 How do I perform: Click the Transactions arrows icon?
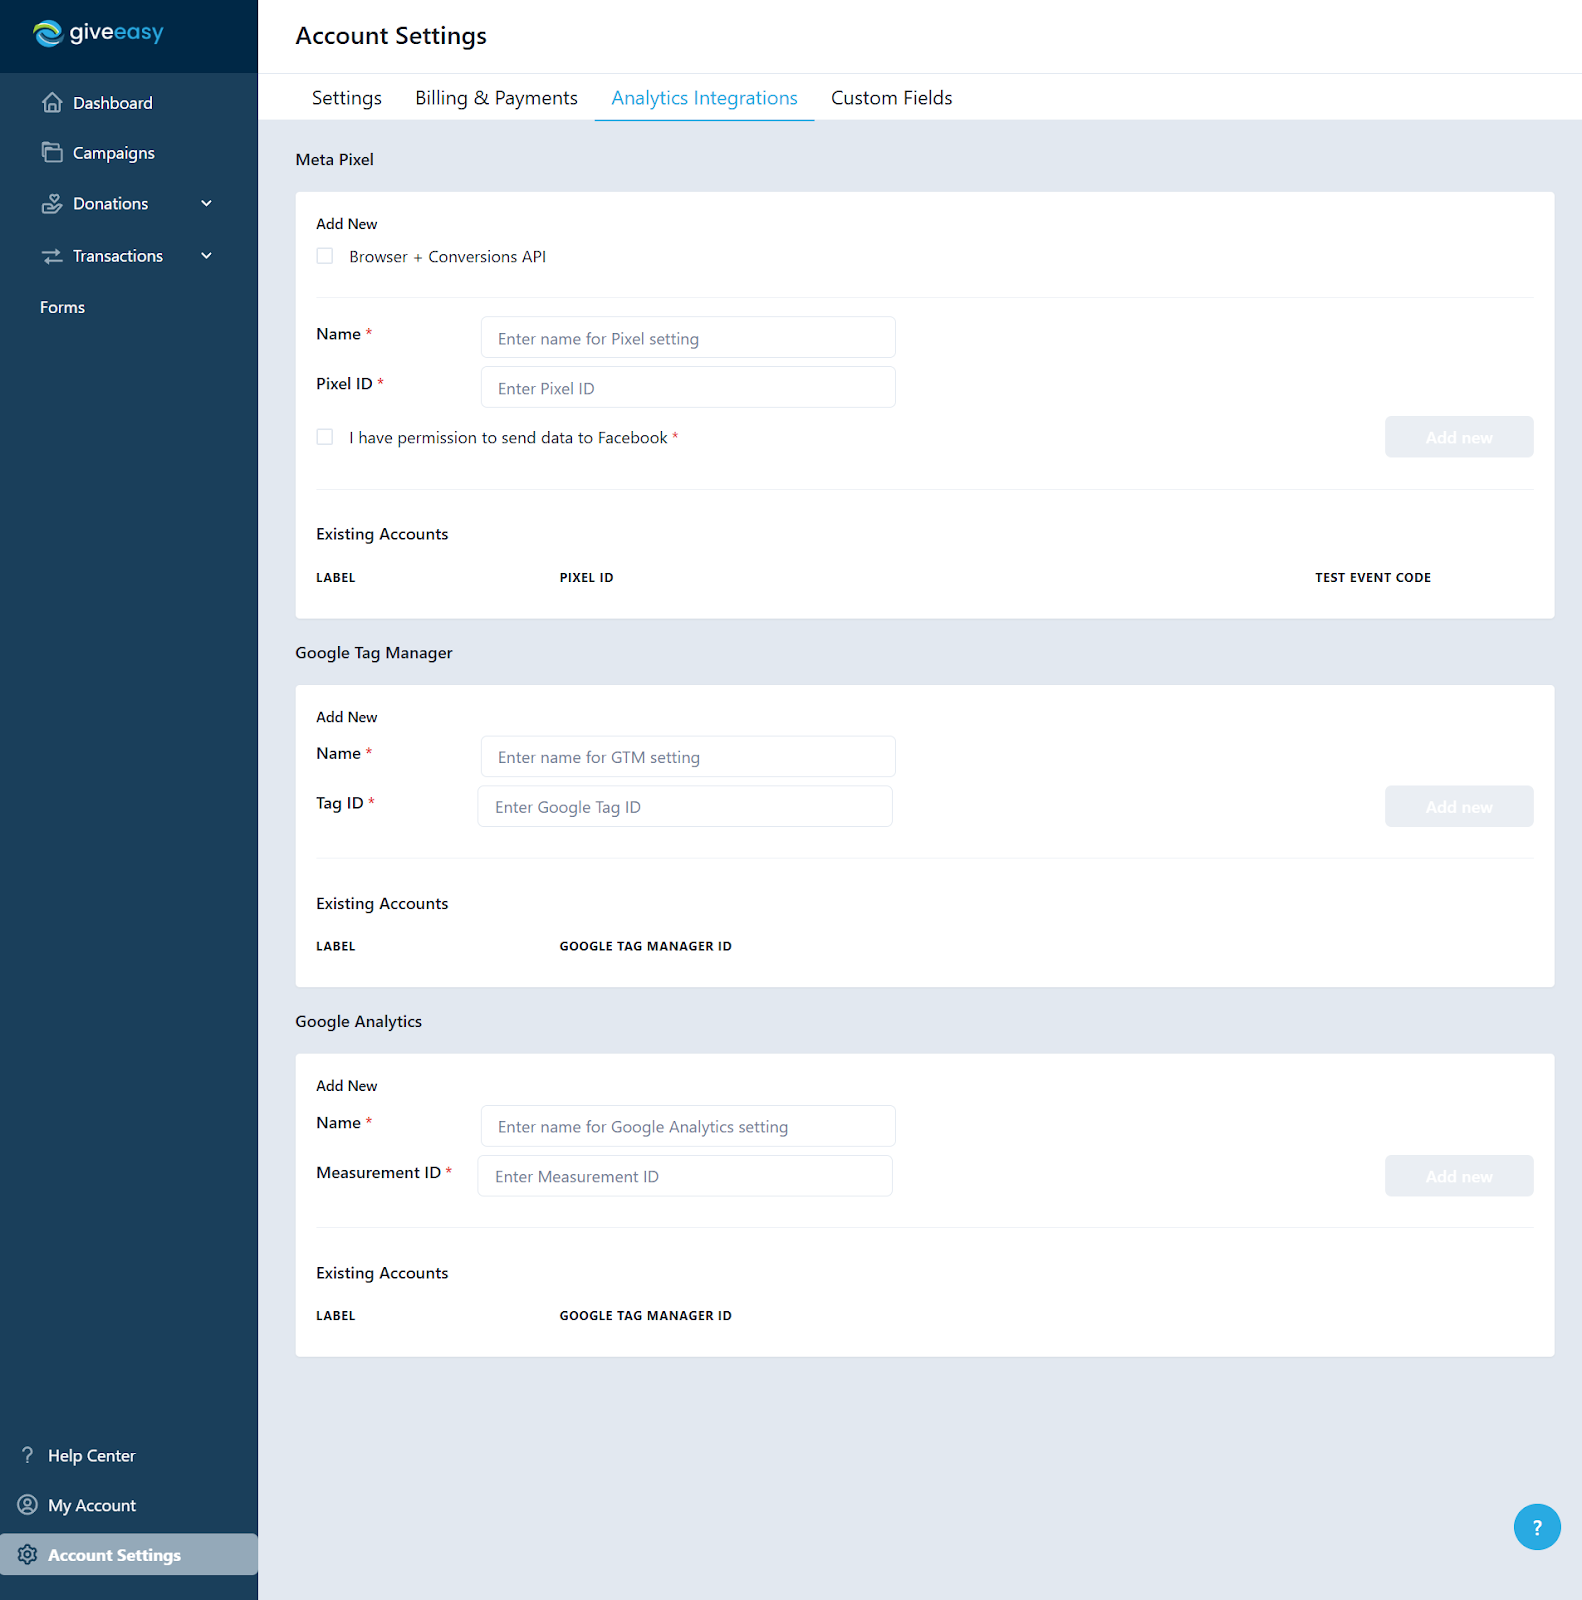coord(52,256)
